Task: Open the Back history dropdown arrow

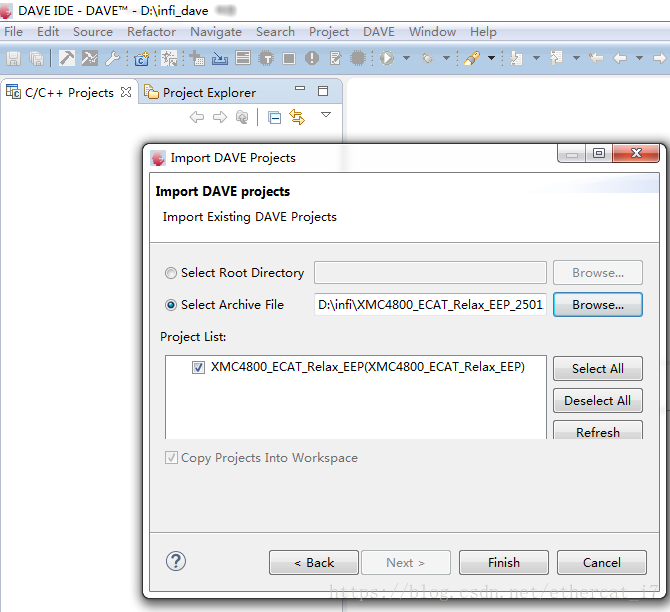Action: pyautogui.click(x=639, y=58)
